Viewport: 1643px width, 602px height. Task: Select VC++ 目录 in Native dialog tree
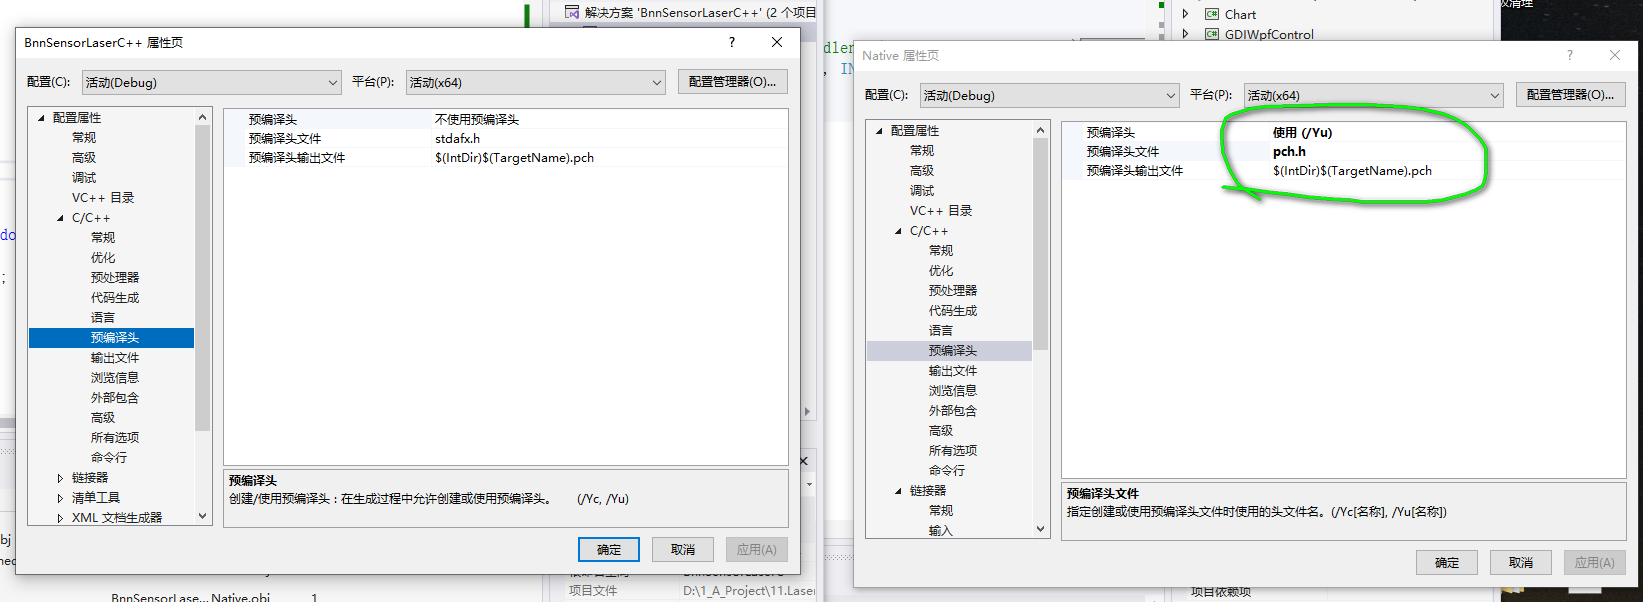(941, 211)
